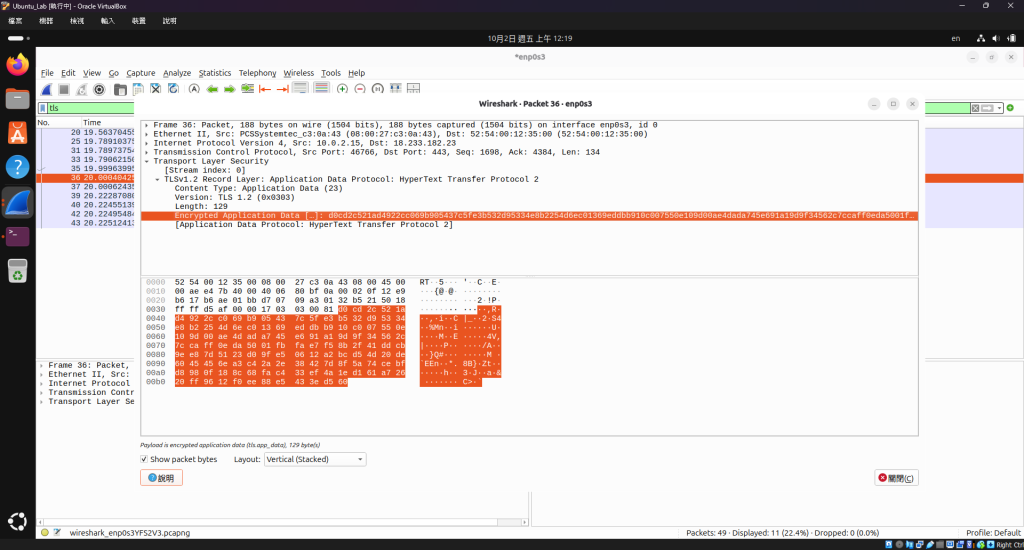1024x550 pixels.
Task: Go to next packet green arrow
Action: 229,89
